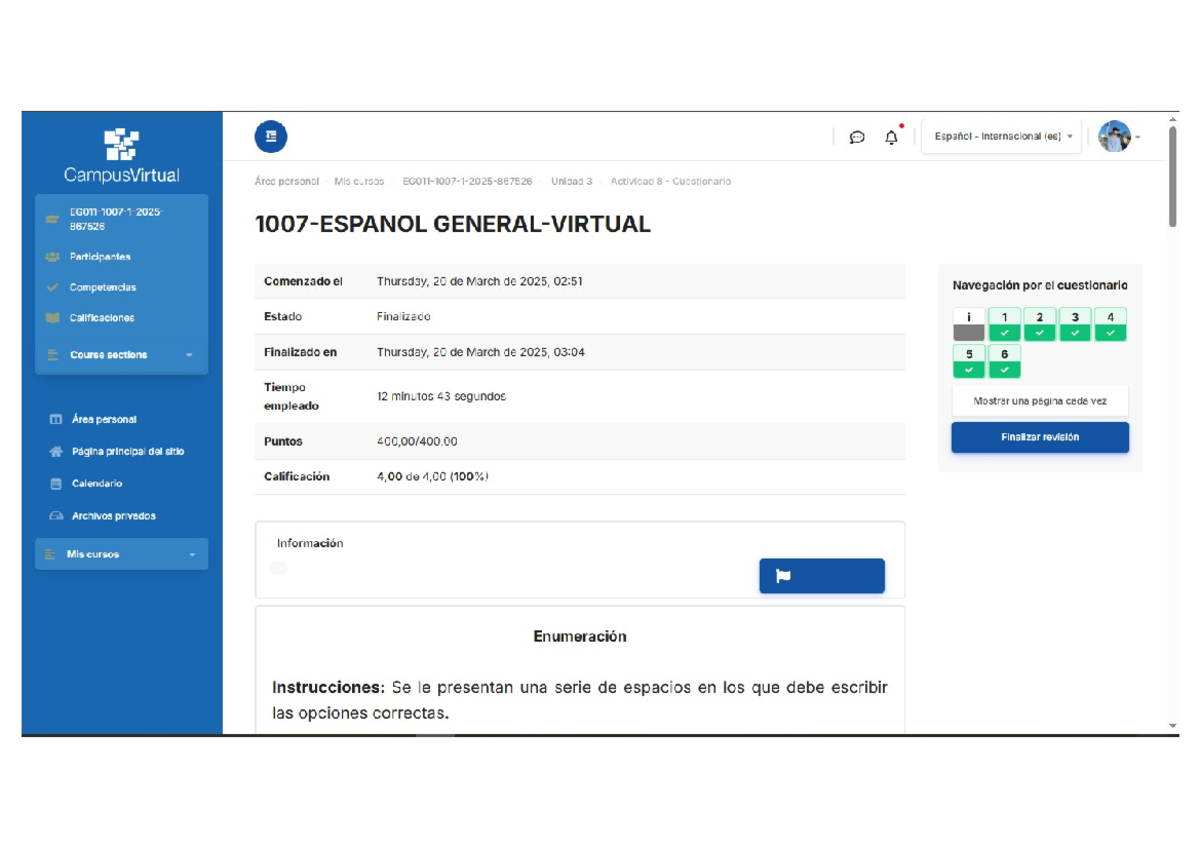The width and height of the screenshot is (1200, 848).
Task: Open the Español - Internacional language selector
Action: [x=1000, y=137]
